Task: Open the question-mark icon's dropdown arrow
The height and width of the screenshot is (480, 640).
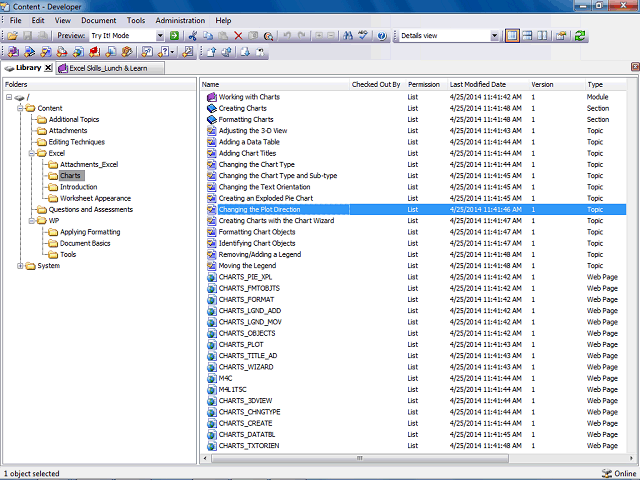Action: tap(173, 52)
